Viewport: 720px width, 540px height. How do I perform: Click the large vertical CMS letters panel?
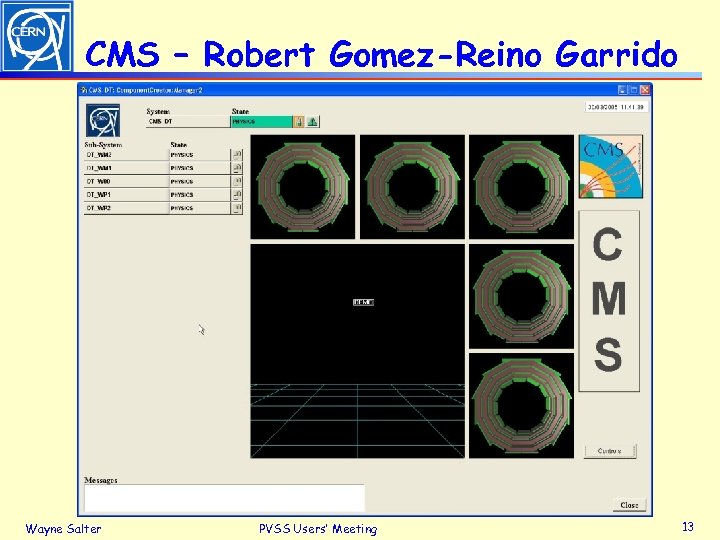(609, 301)
